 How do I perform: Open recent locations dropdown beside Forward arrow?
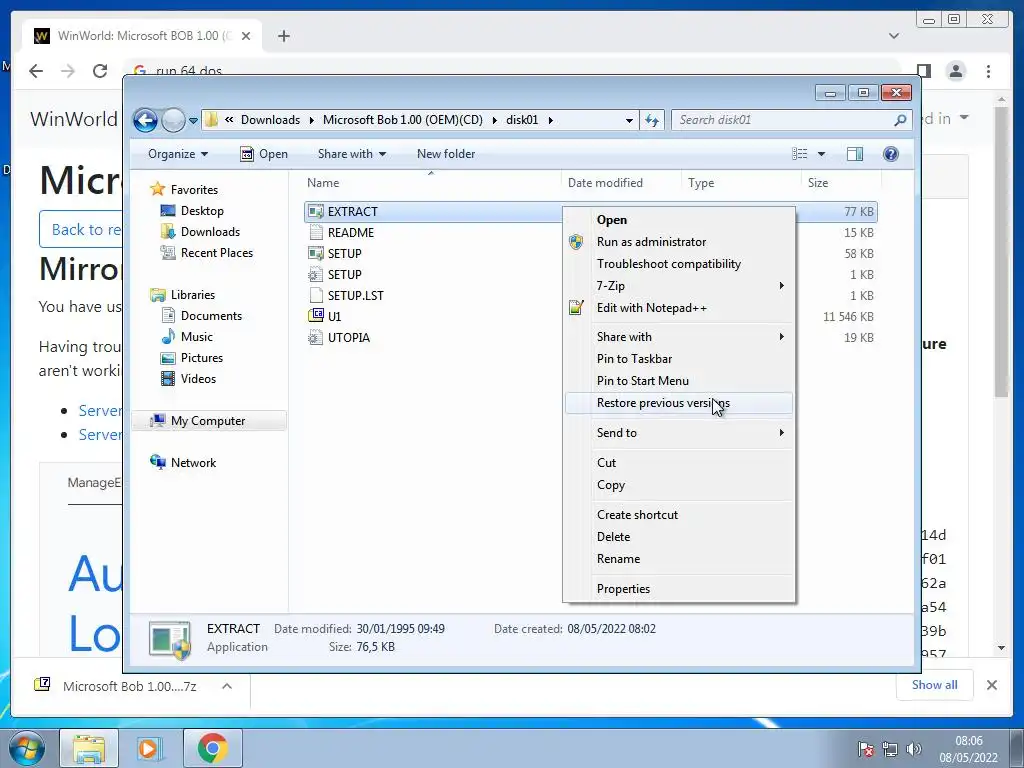coord(193,120)
